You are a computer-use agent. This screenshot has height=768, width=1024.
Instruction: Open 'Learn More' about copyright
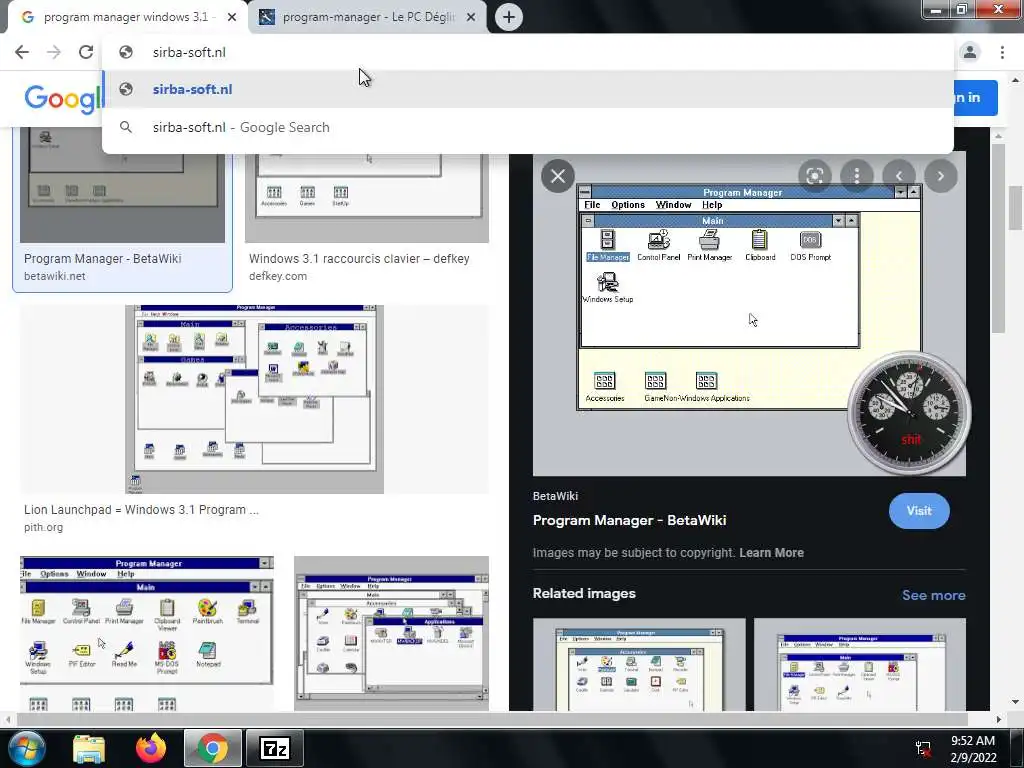(x=771, y=552)
